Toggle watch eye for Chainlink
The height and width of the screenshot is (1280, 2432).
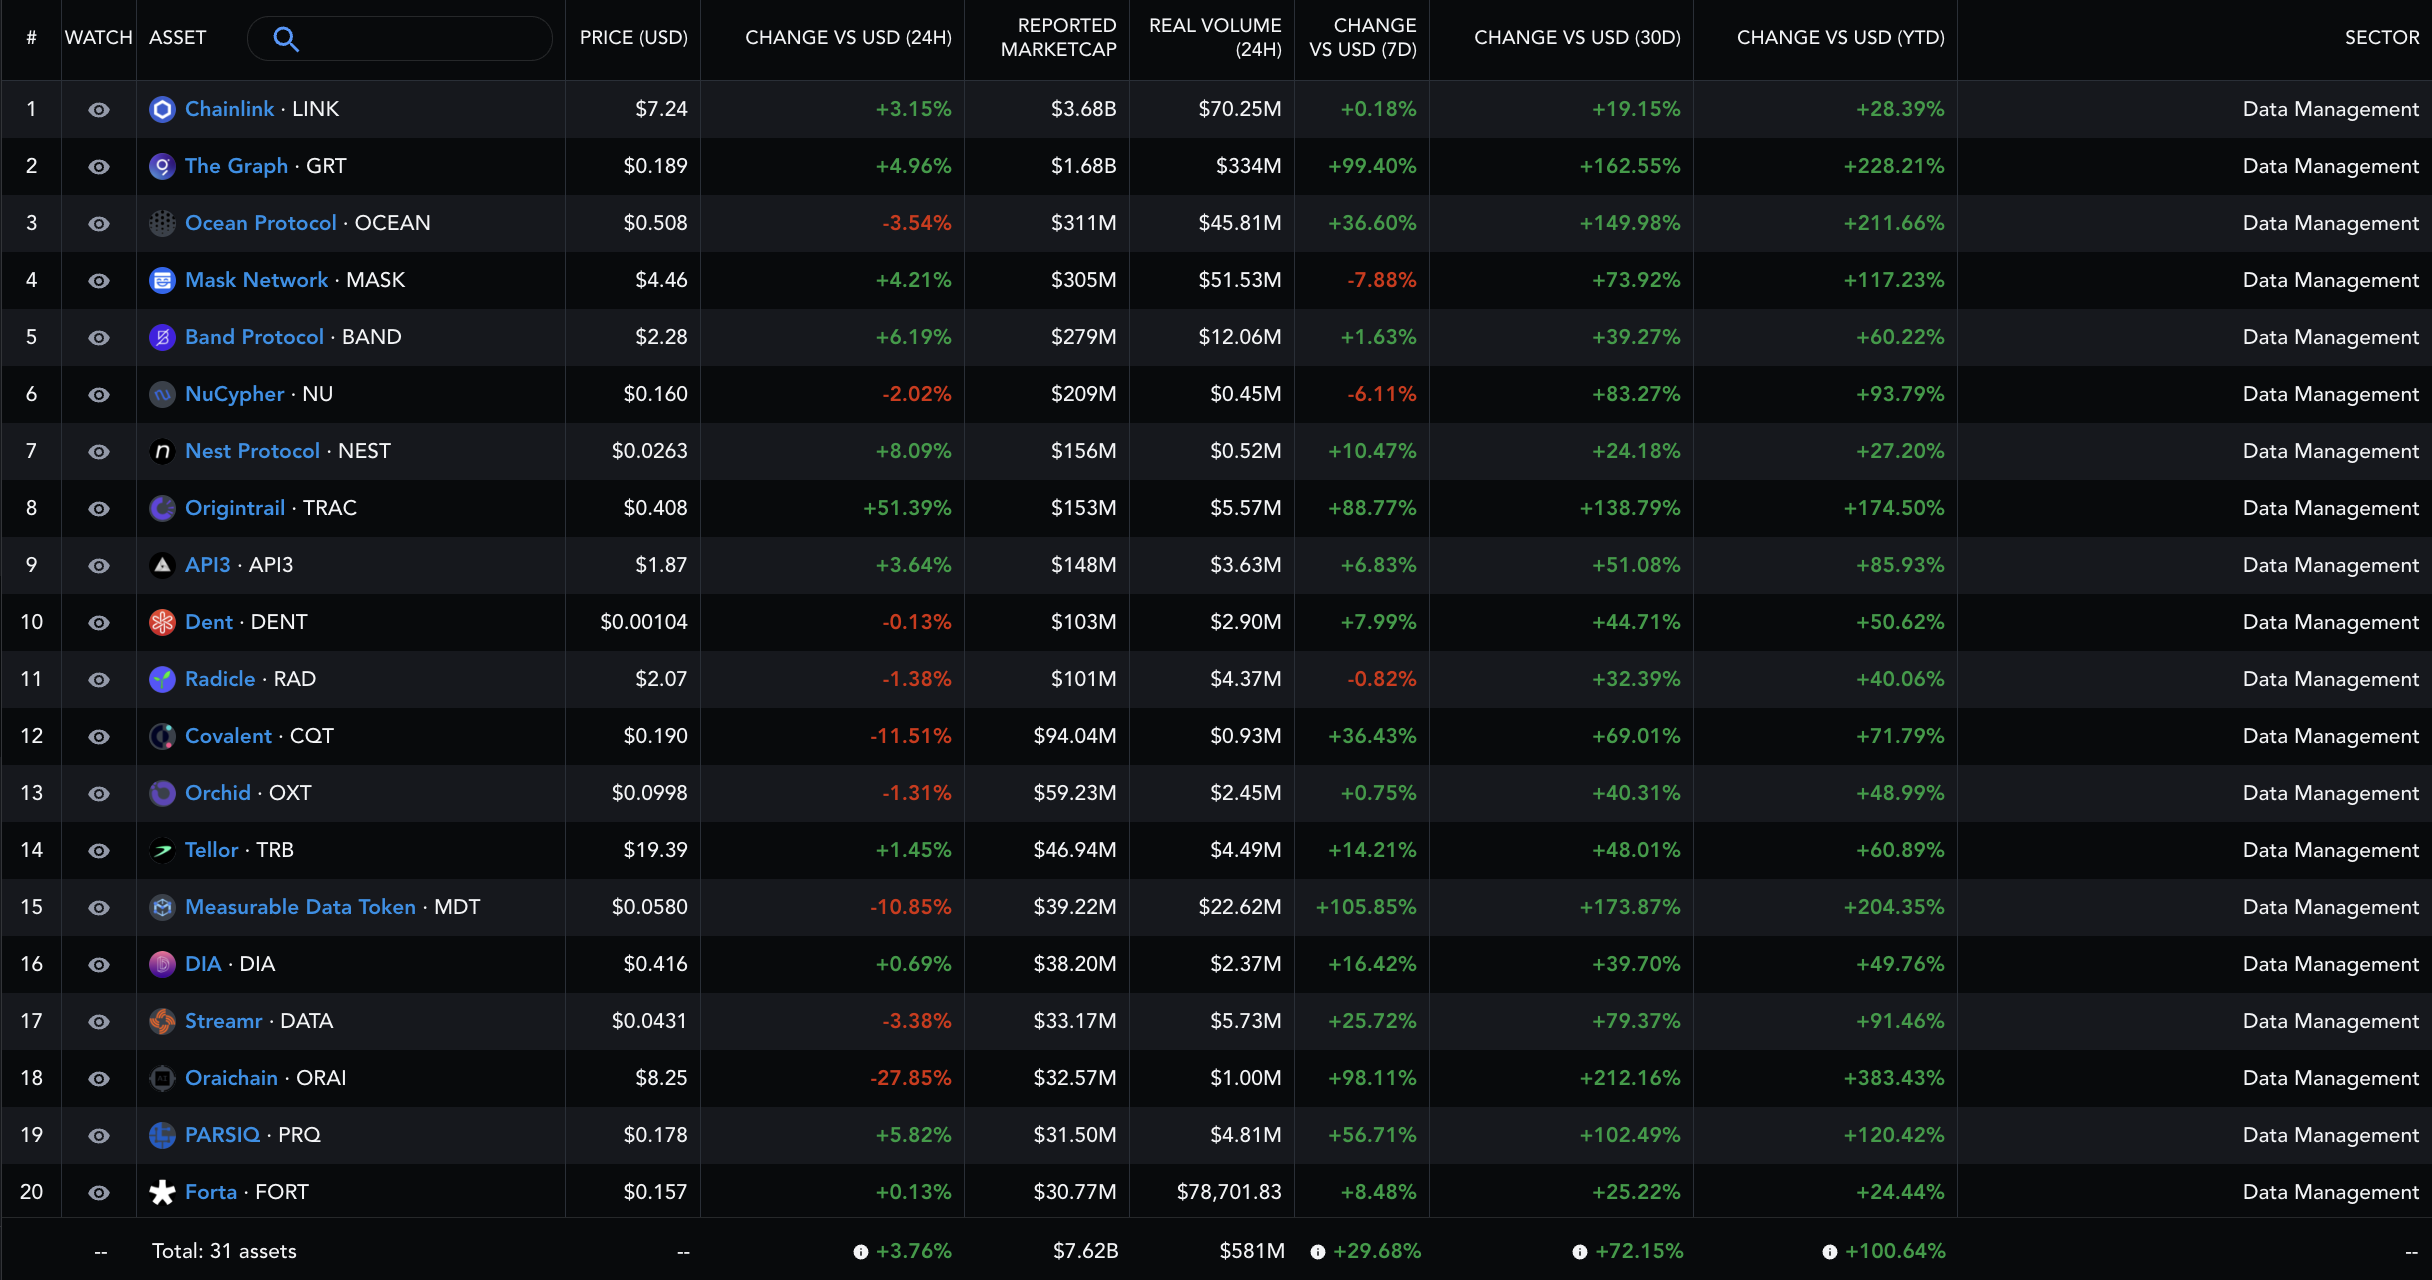point(99,110)
